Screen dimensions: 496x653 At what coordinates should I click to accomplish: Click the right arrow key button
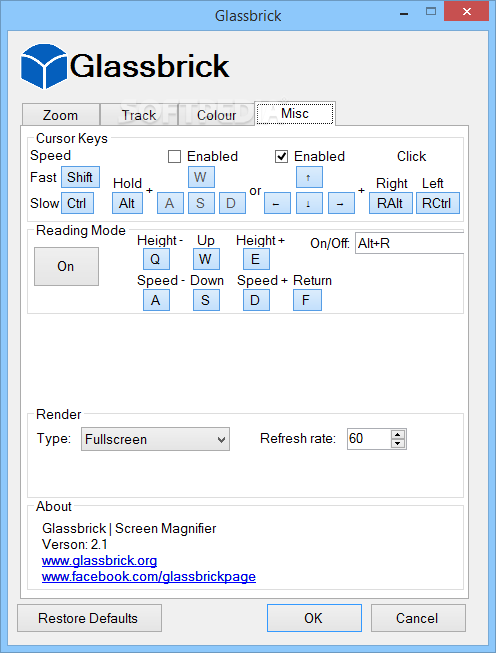[x=341, y=203]
